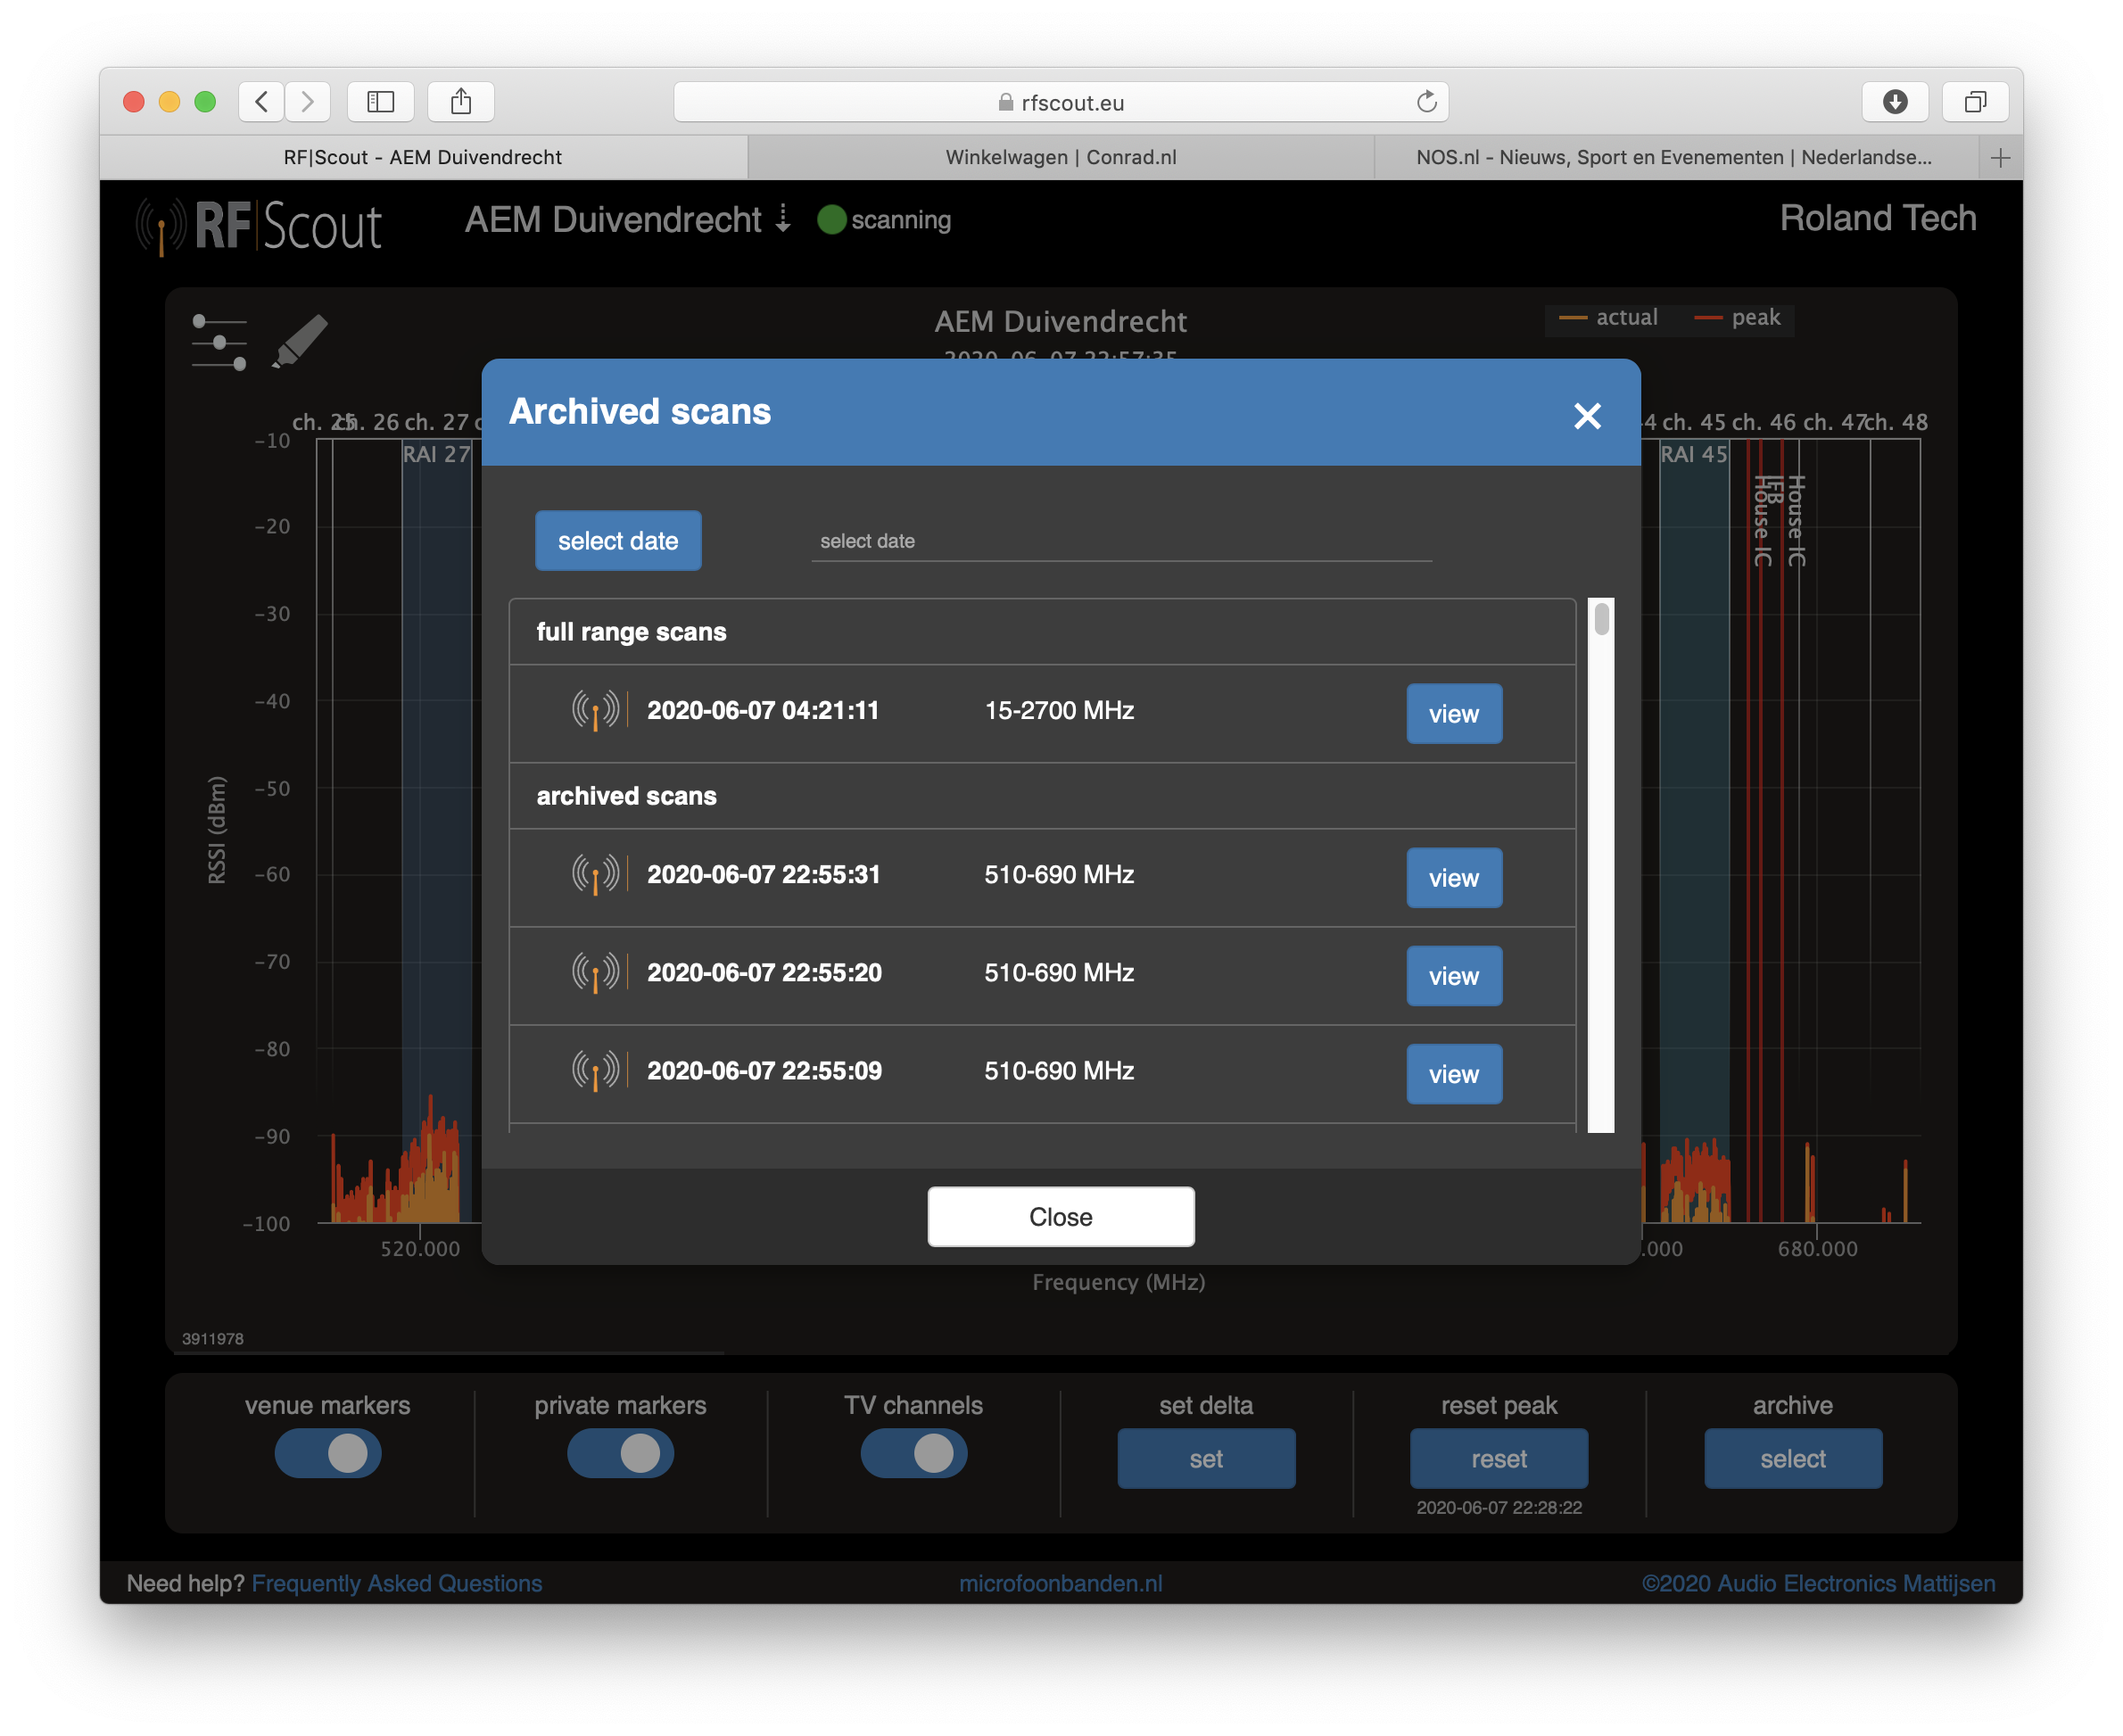Open the microfoonbanden.nl link
2123x1736 pixels.
pos(1060,1583)
